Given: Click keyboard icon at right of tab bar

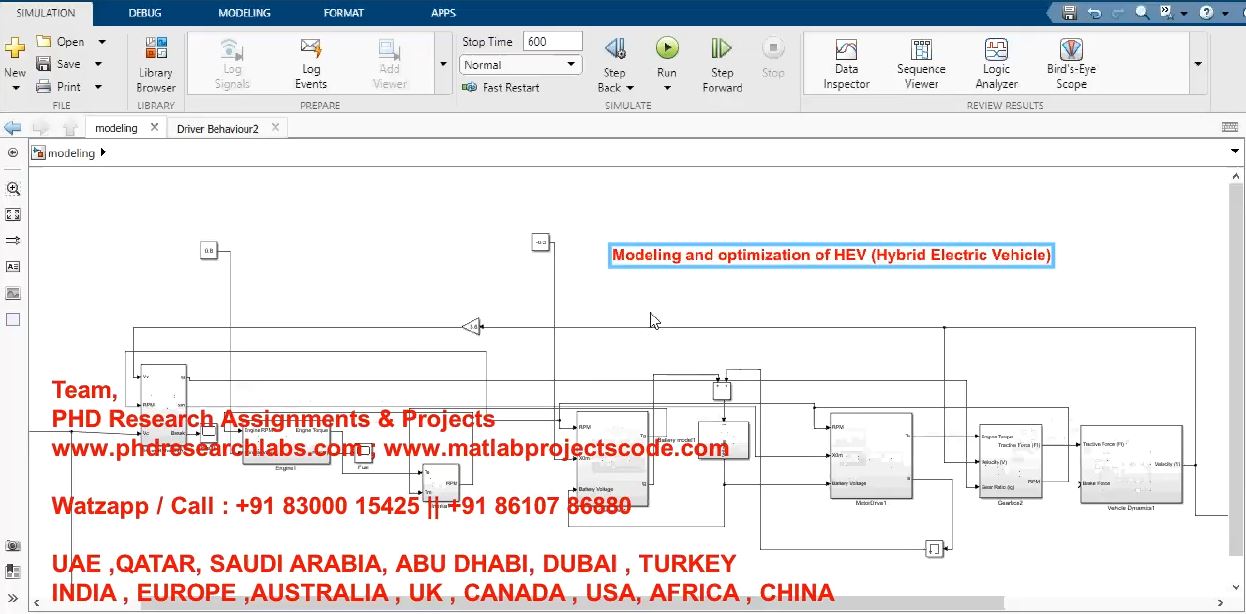Looking at the screenshot, I should pyautogui.click(x=1230, y=127).
